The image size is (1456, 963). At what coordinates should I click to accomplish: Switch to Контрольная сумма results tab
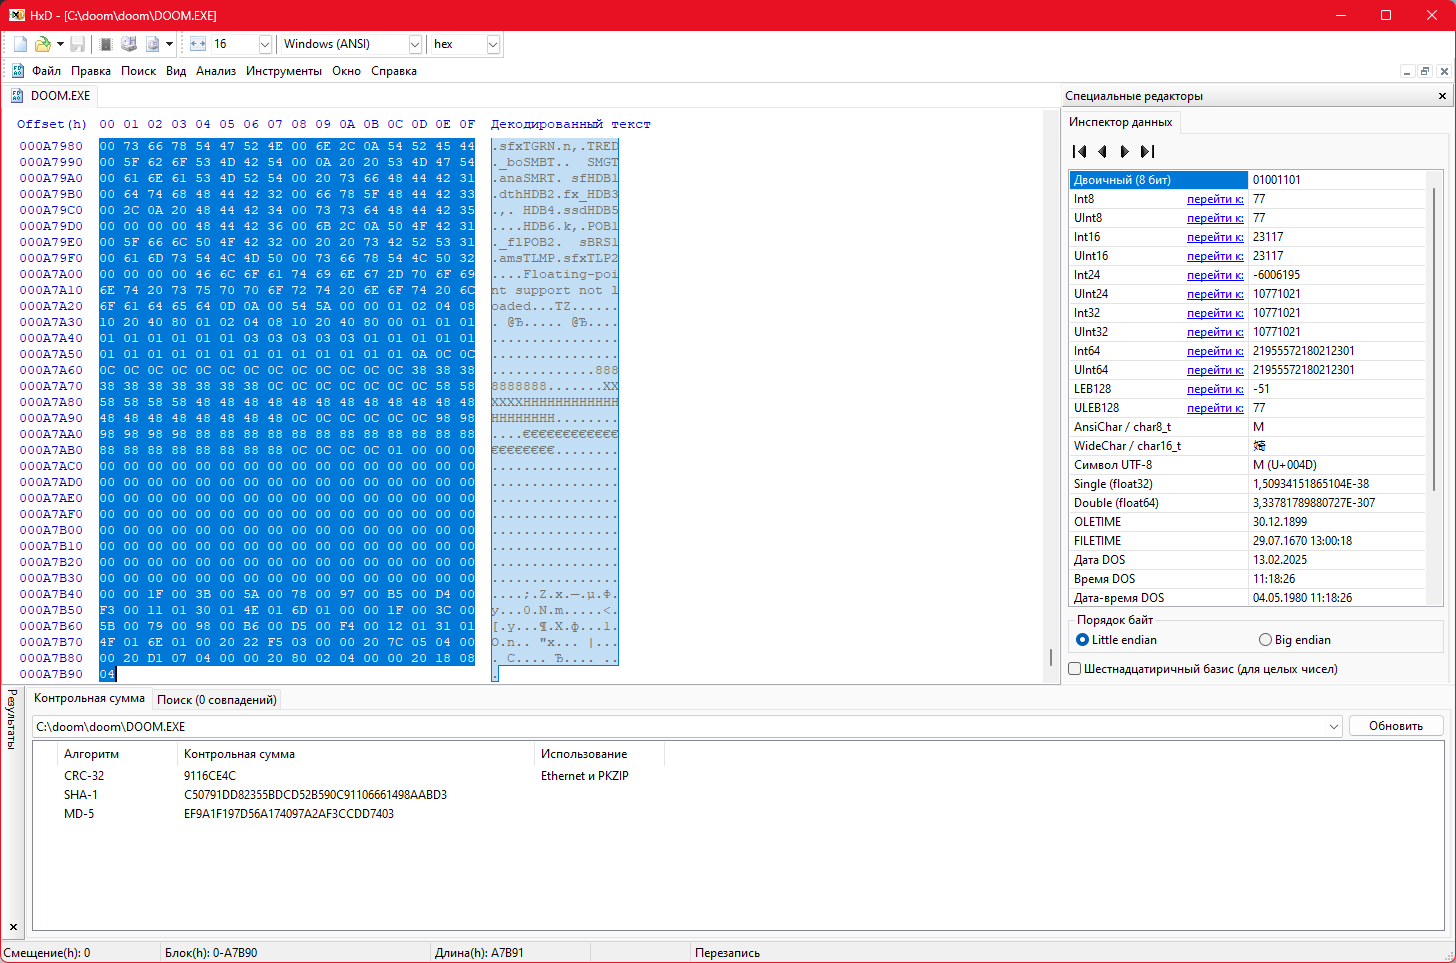click(89, 698)
